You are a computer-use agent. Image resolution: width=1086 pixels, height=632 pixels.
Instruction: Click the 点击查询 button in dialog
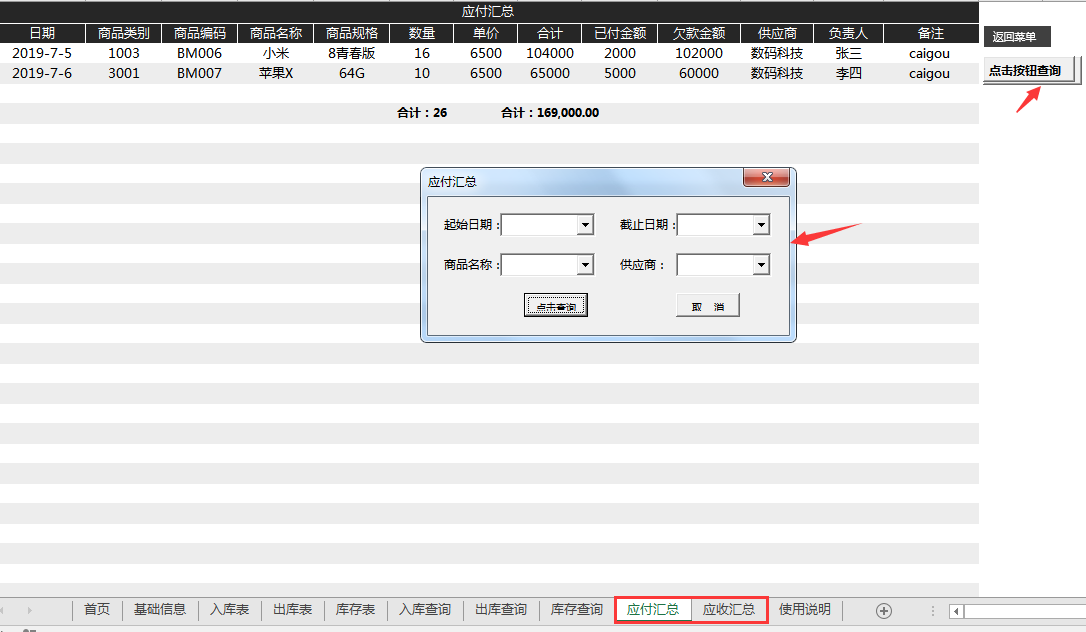[x=555, y=305]
